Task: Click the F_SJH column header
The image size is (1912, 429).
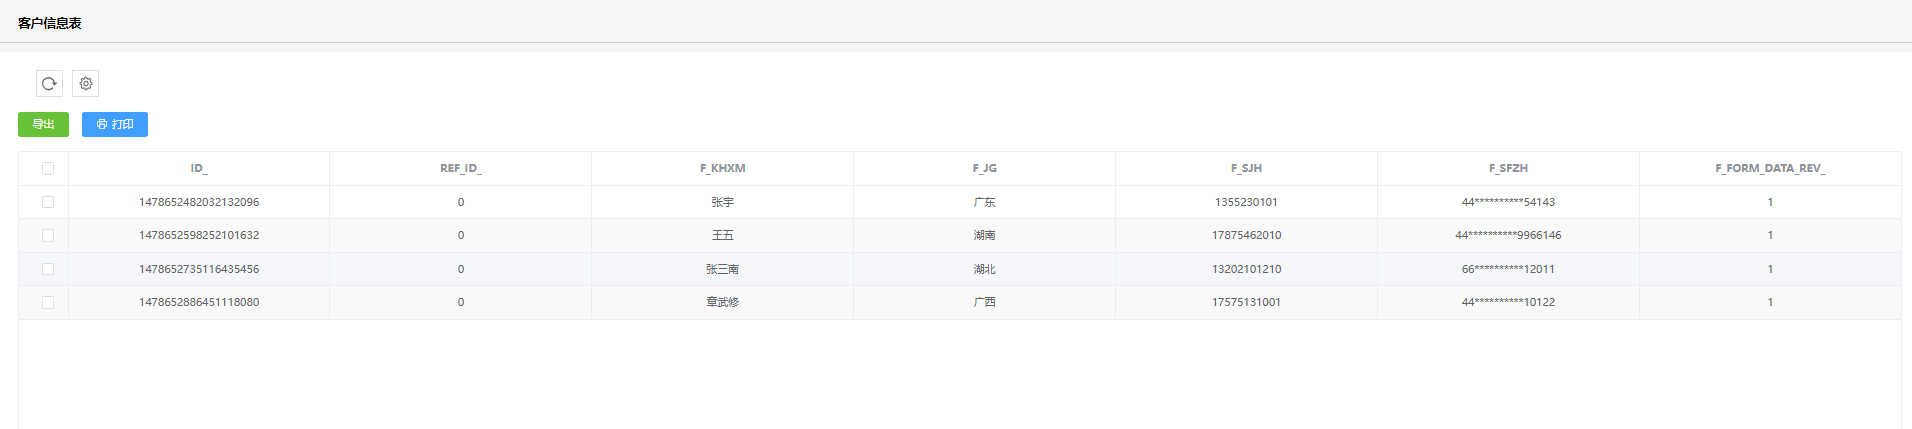Action: pyautogui.click(x=1246, y=168)
